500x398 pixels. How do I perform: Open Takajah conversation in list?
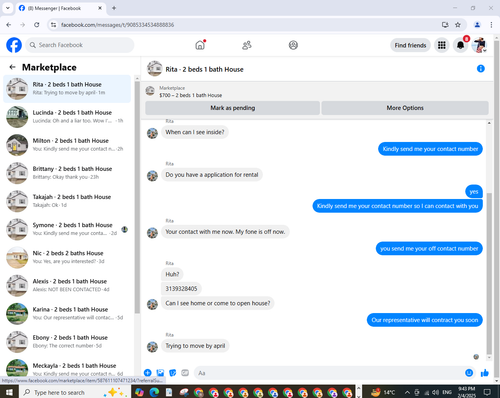[67, 201]
